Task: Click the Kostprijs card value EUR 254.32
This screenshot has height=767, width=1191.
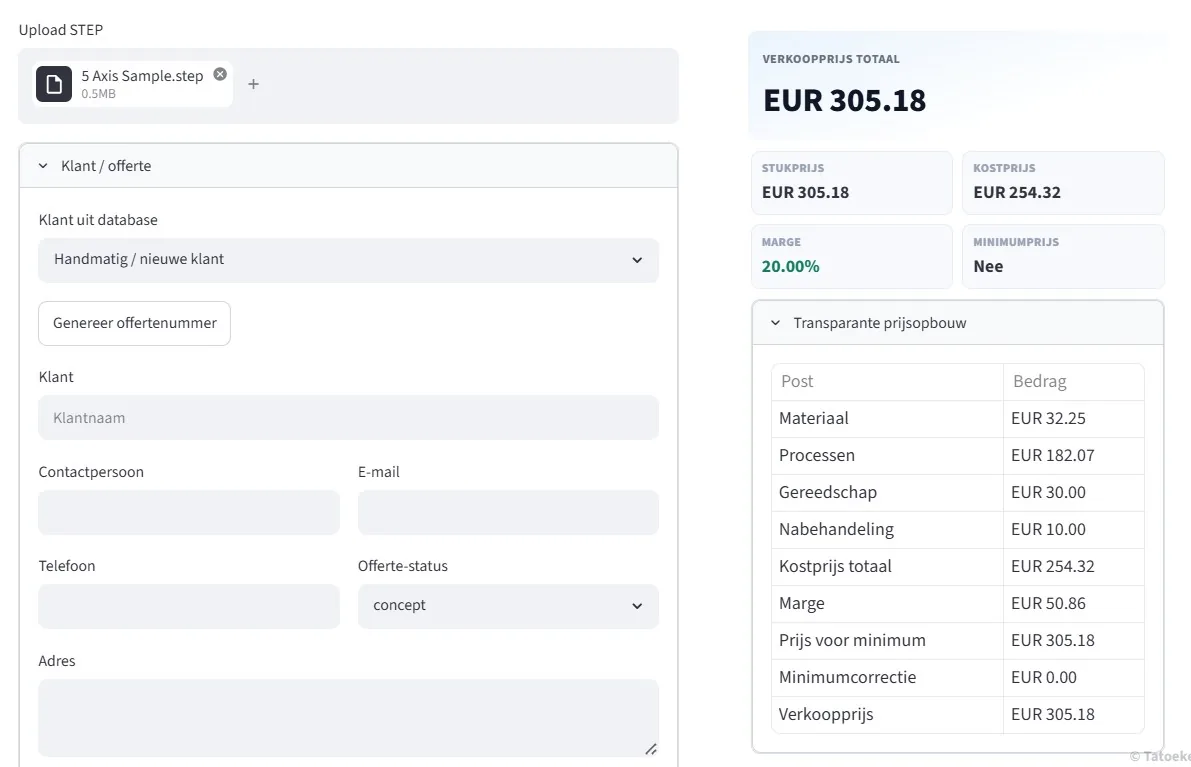Action: tap(1016, 193)
